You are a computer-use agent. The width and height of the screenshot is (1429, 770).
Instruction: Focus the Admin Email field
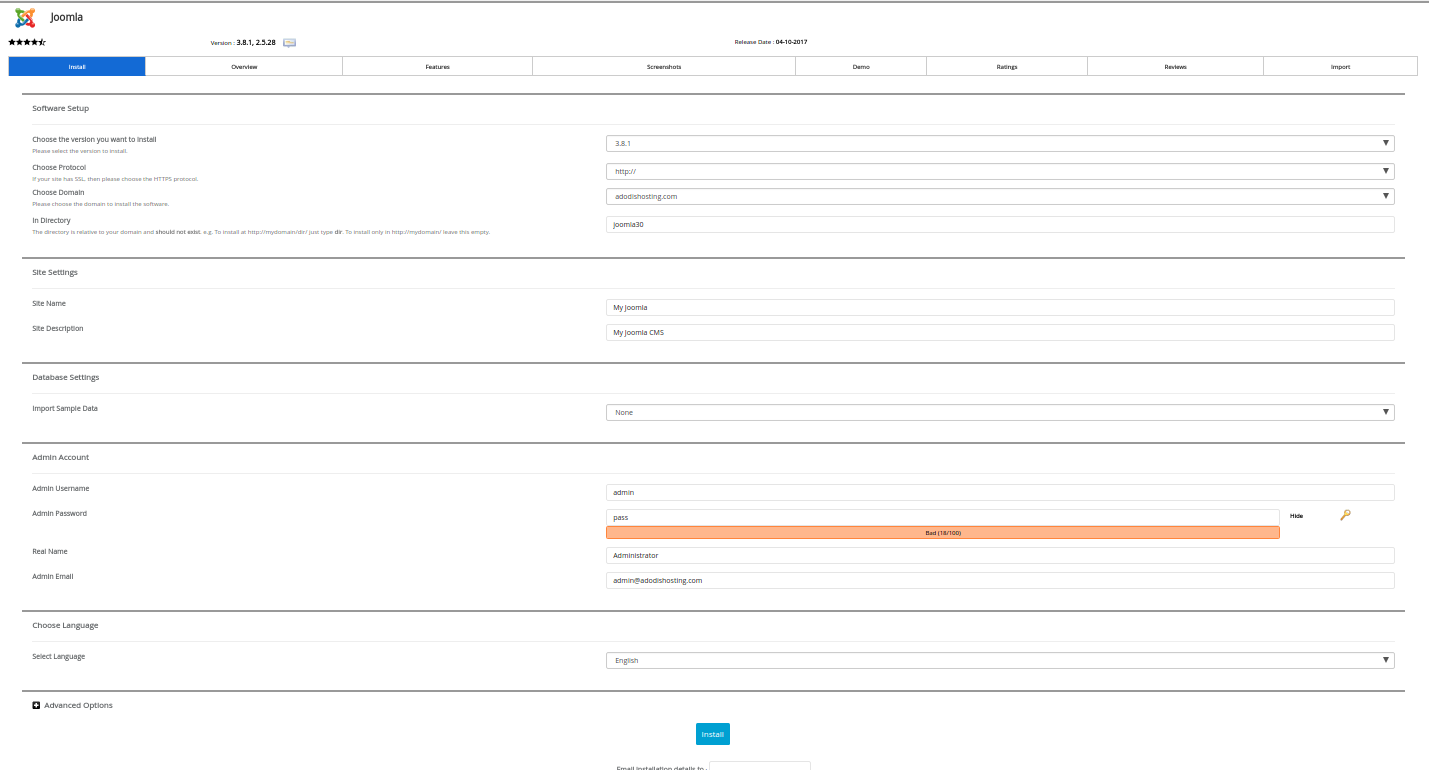tap(1000, 580)
